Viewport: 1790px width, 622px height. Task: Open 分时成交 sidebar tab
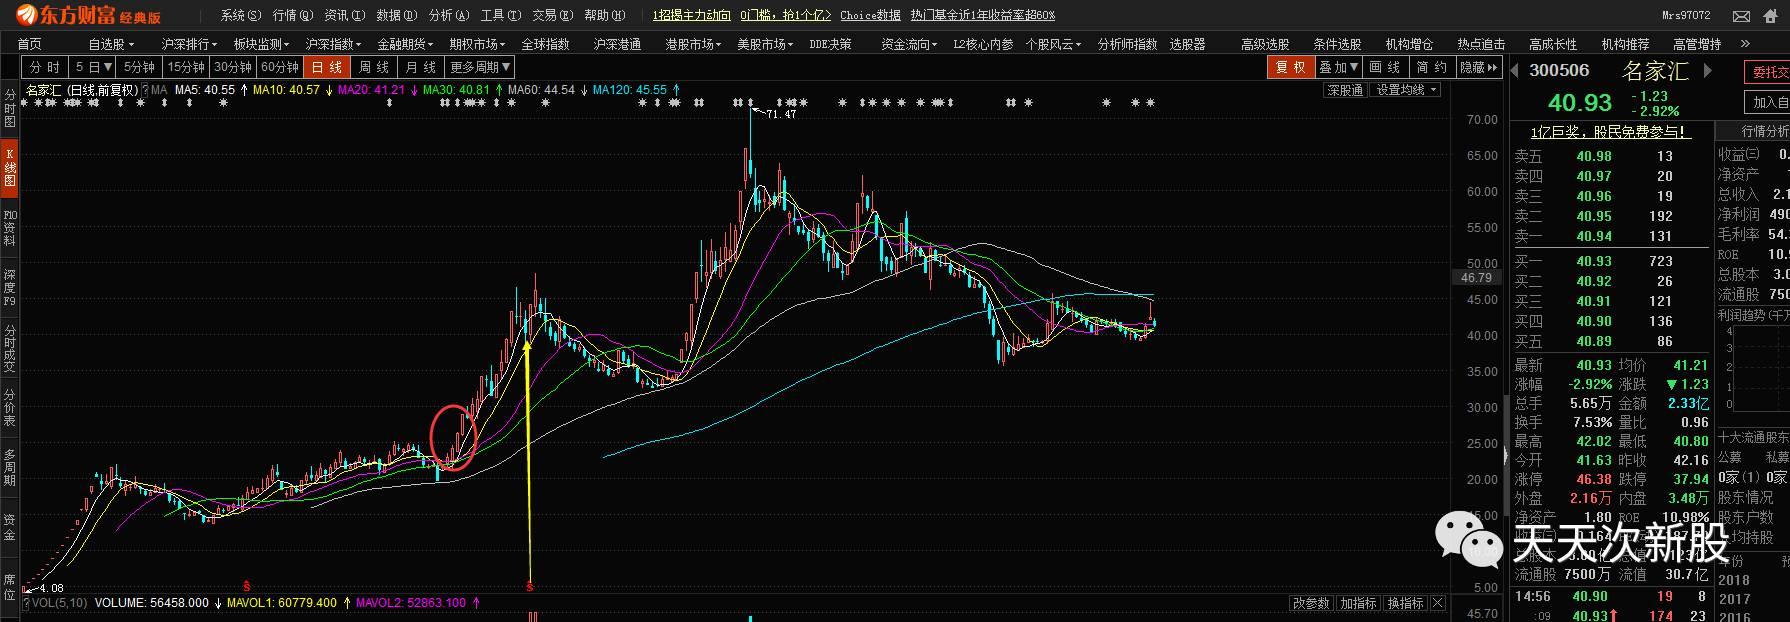click(x=9, y=349)
